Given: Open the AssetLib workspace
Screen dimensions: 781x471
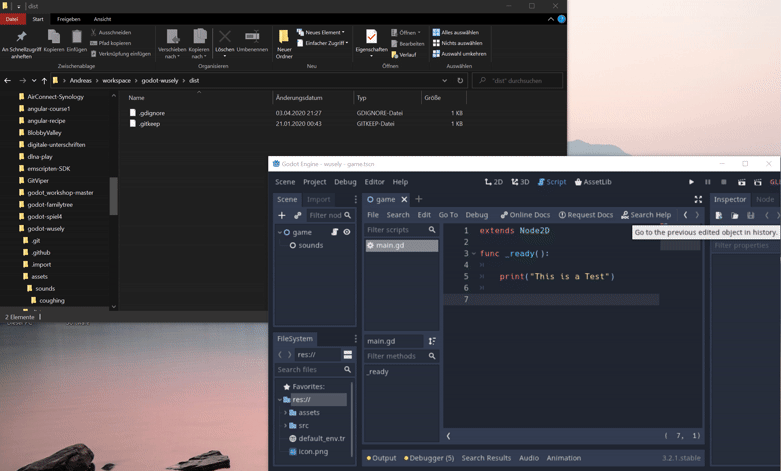Looking at the screenshot, I should [593, 182].
